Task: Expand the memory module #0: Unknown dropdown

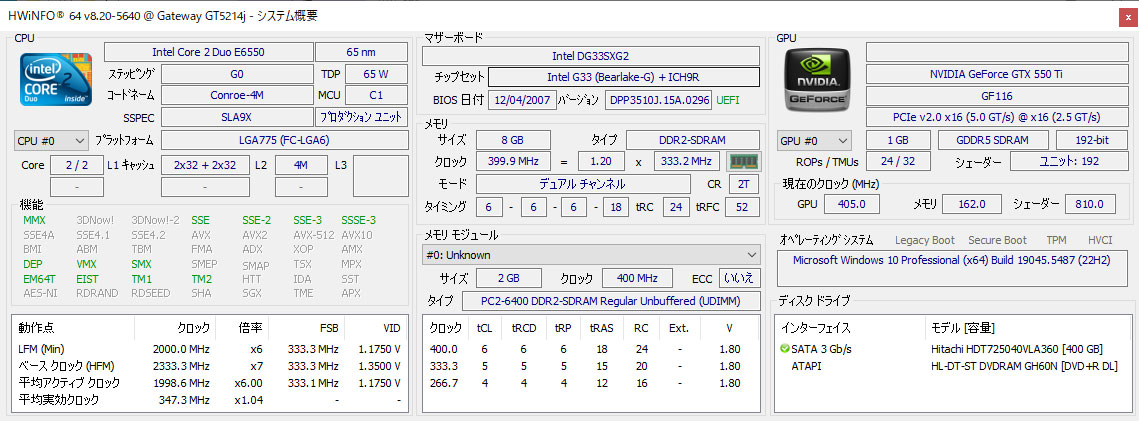Action: point(591,255)
